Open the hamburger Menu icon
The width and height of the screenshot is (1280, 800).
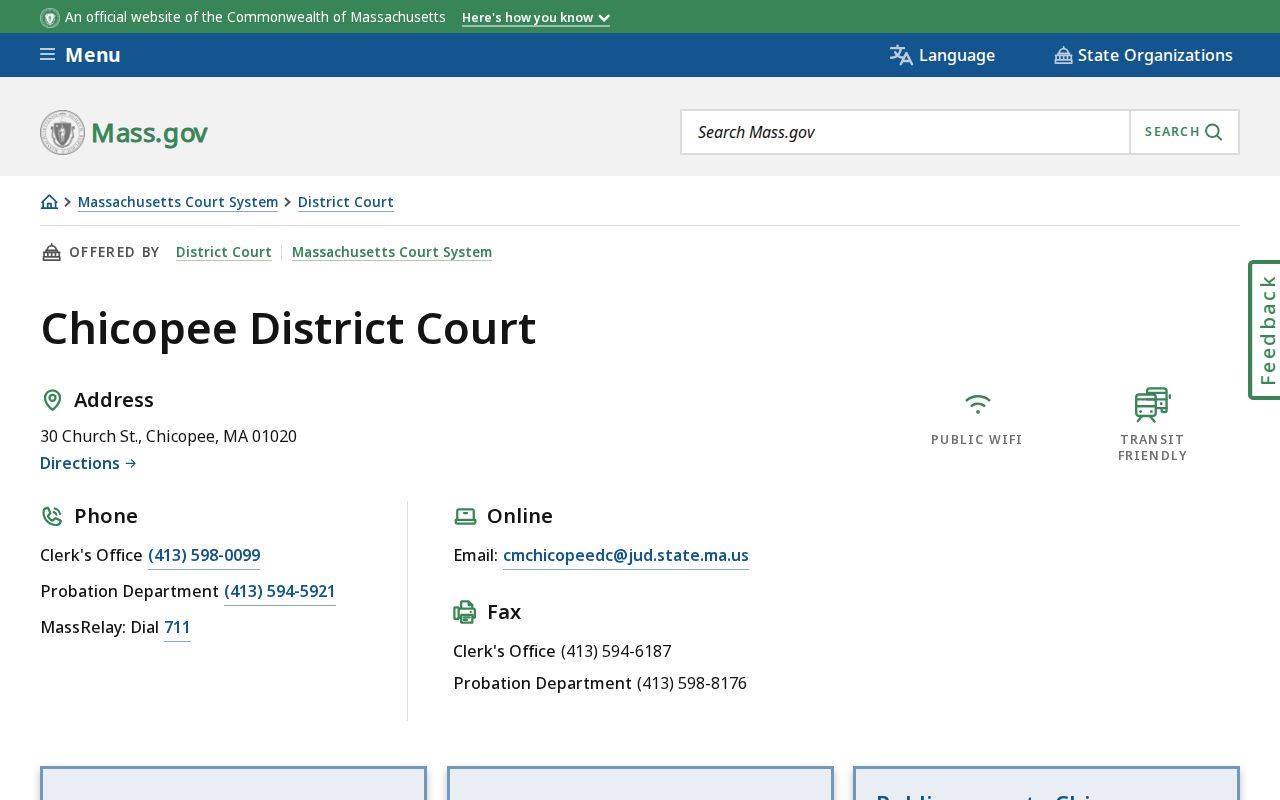[x=47, y=55]
